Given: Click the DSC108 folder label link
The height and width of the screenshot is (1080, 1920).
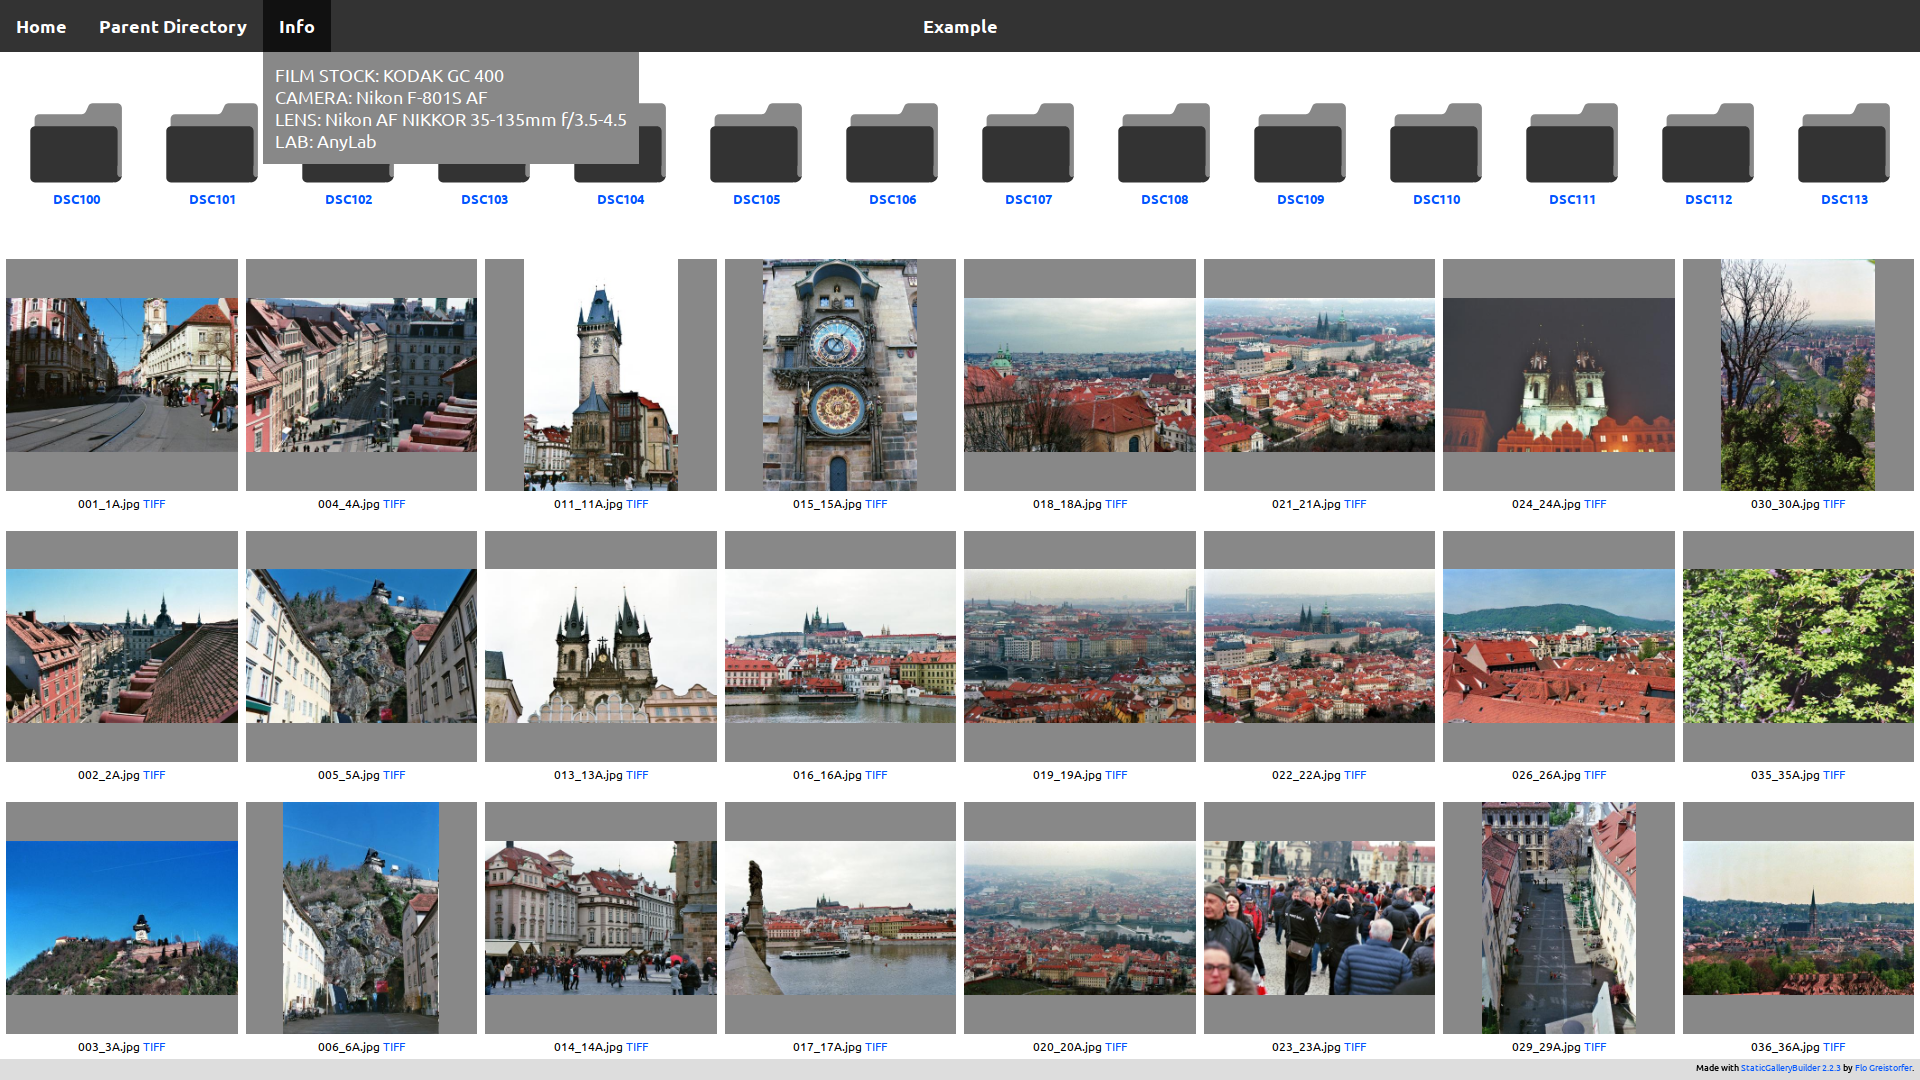Looking at the screenshot, I should tap(1164, 200).
